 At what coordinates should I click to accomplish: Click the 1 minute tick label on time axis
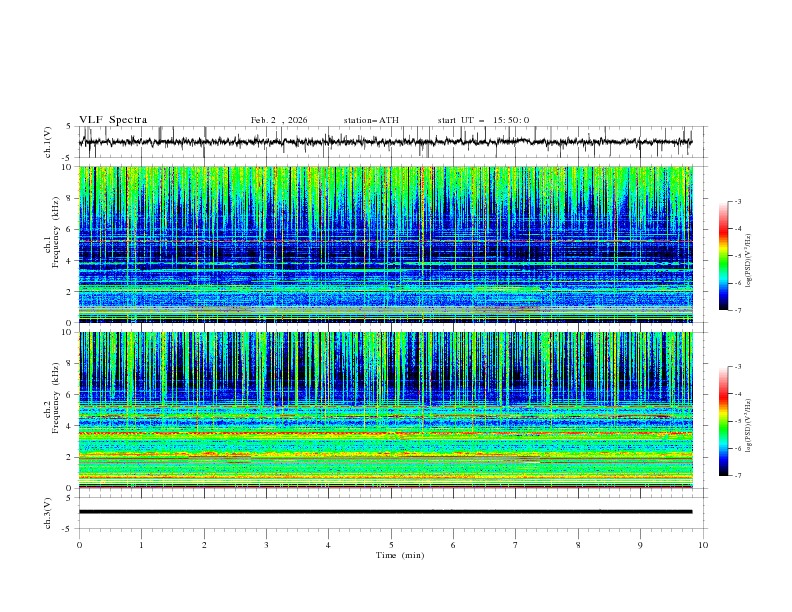[141, 545]
